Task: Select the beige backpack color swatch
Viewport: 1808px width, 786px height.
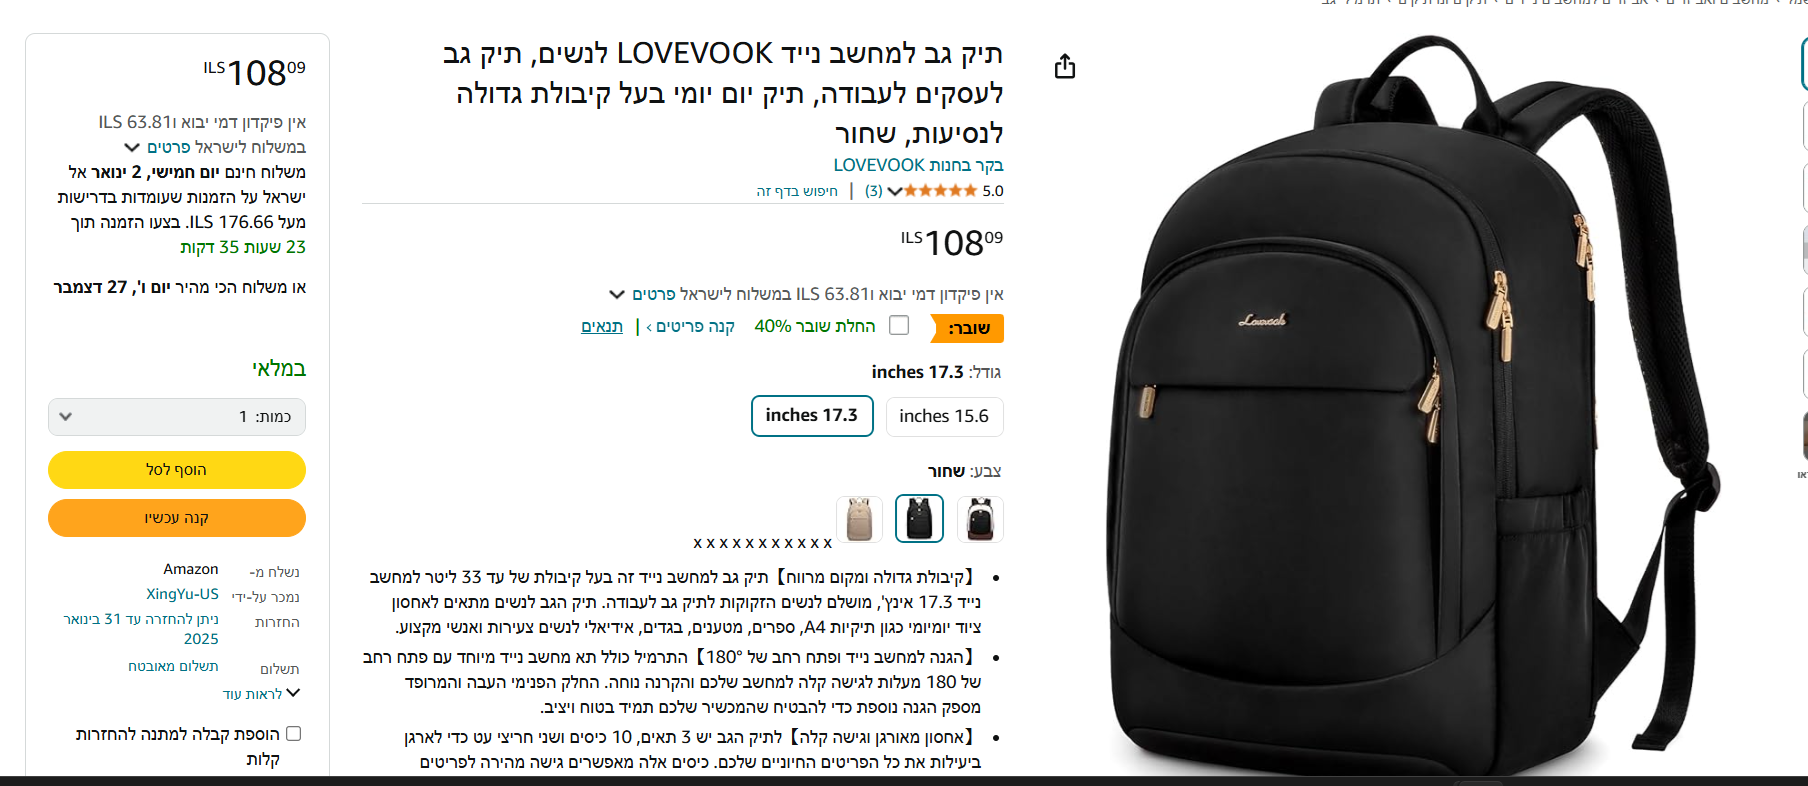Action: 859,519
